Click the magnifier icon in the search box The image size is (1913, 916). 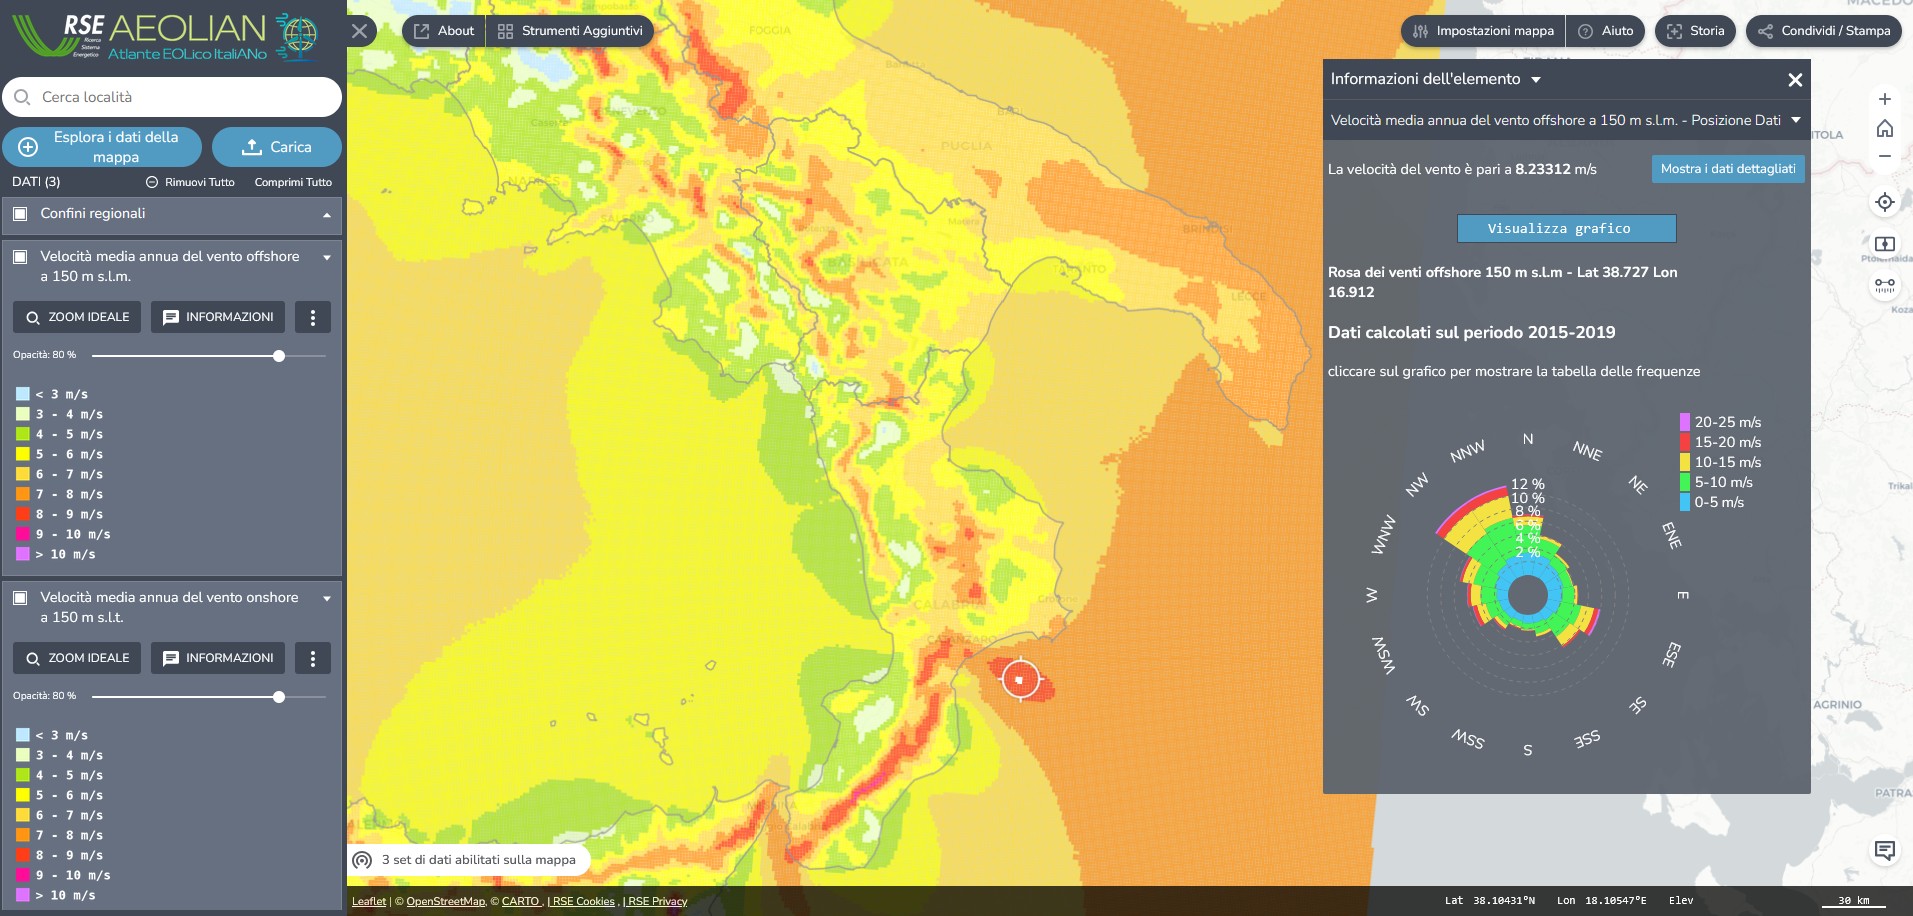(22, 97)
